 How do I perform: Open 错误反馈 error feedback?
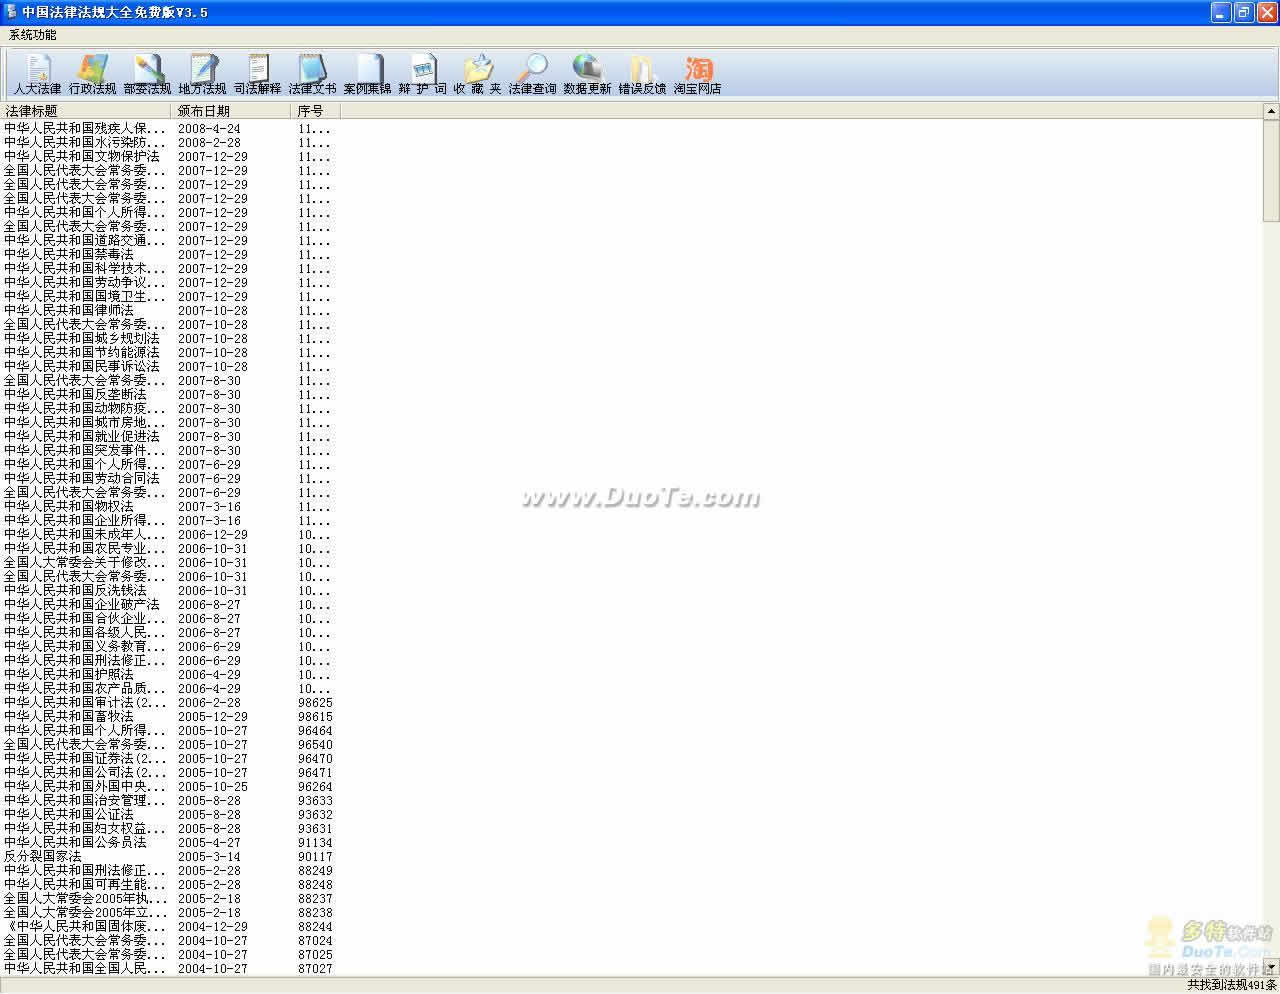[x=642, y=75]
